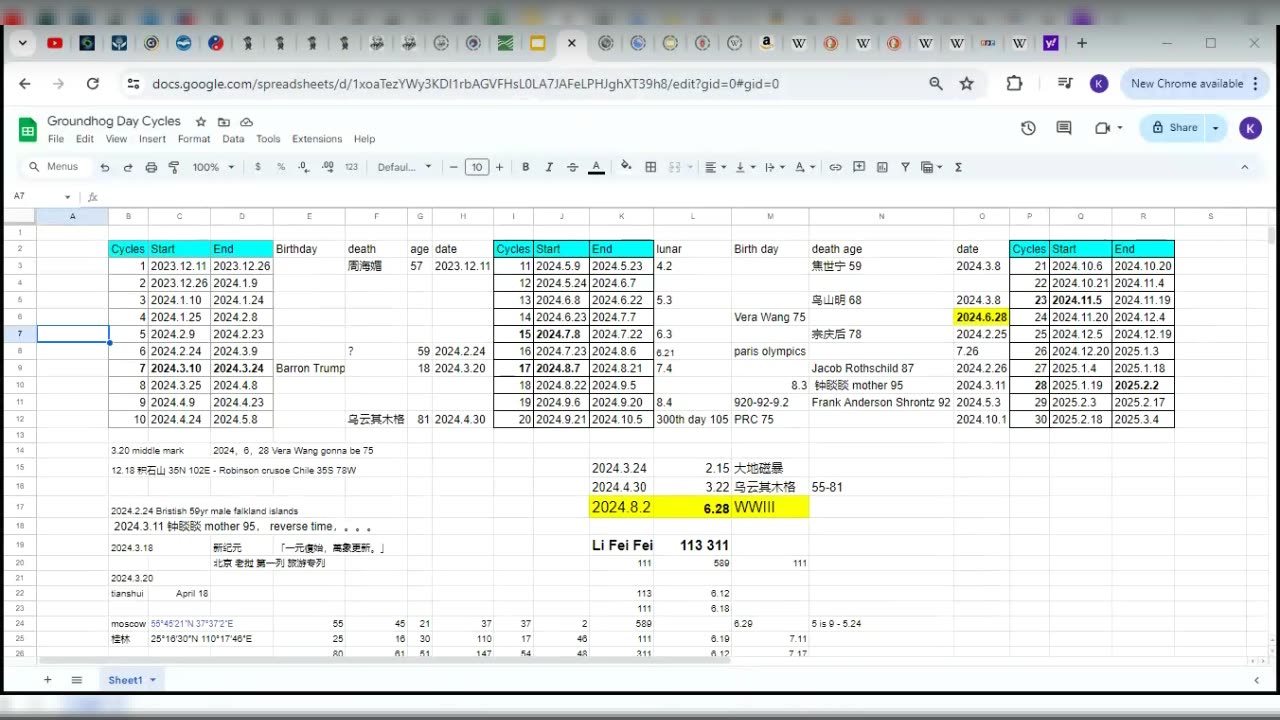1280x720 pixels.
Task: Collapse the toolbar header chevron
Action: (x=1245, y=167)
